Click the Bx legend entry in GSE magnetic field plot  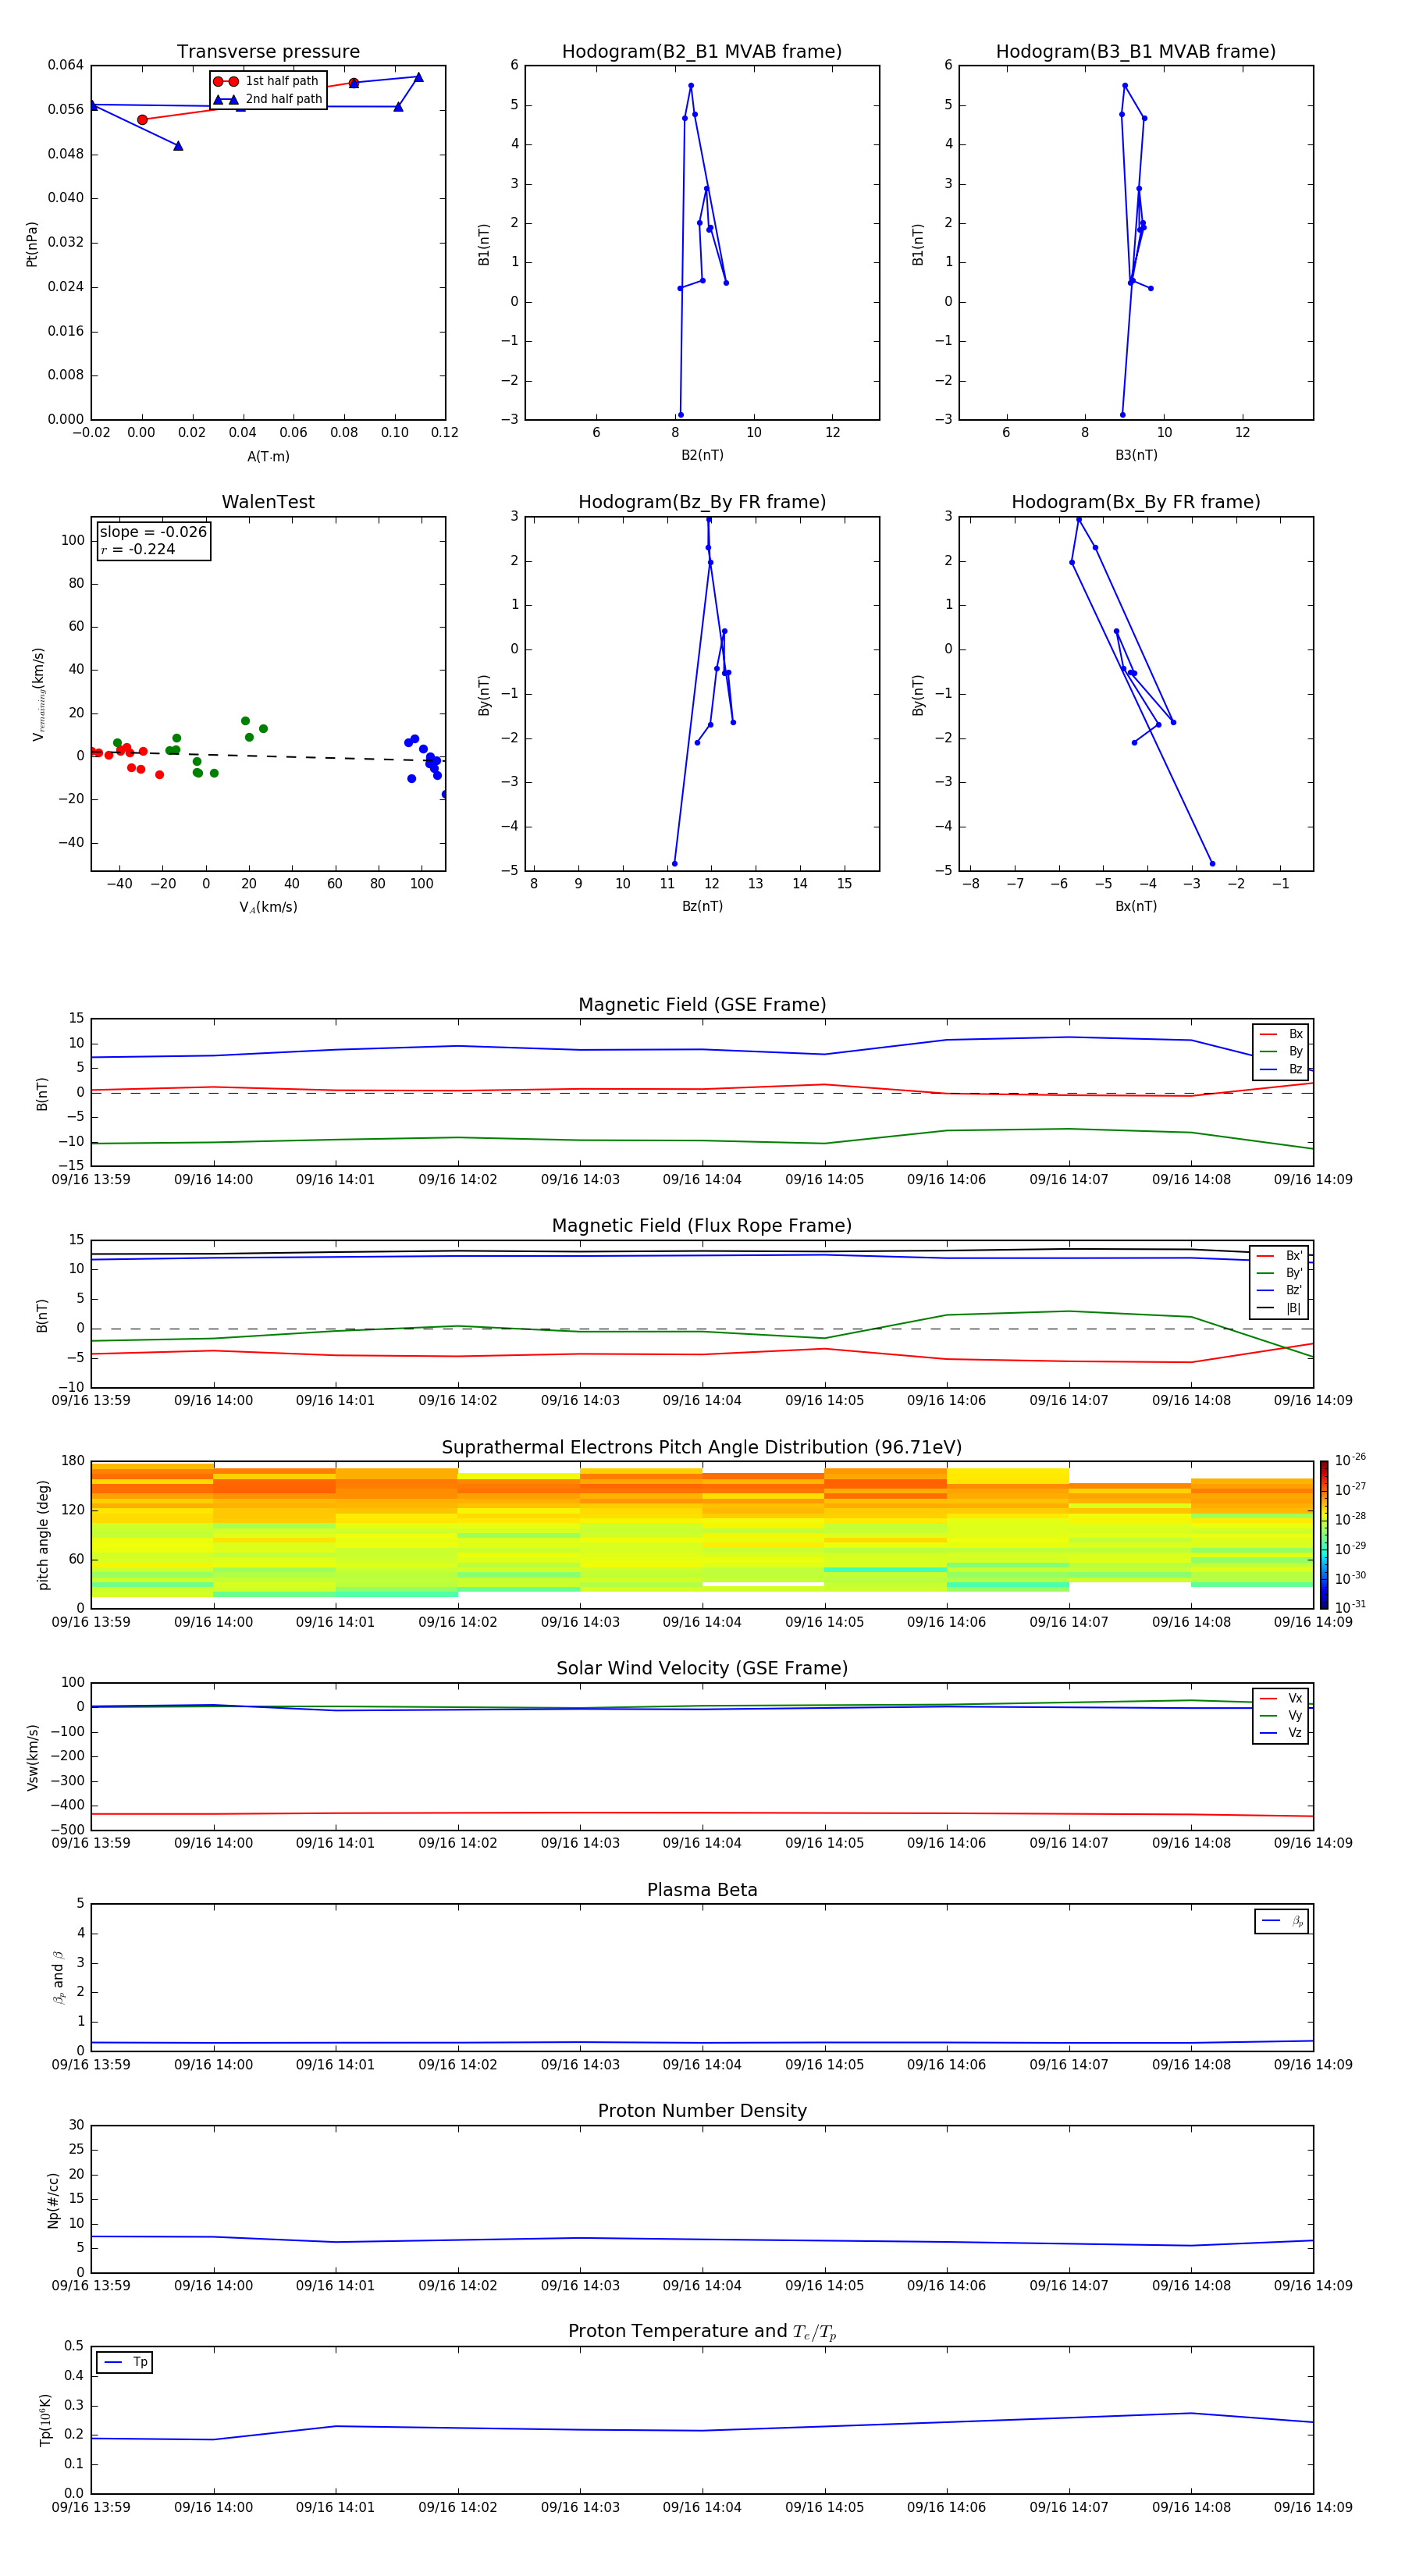(x=1281, y=1034)
